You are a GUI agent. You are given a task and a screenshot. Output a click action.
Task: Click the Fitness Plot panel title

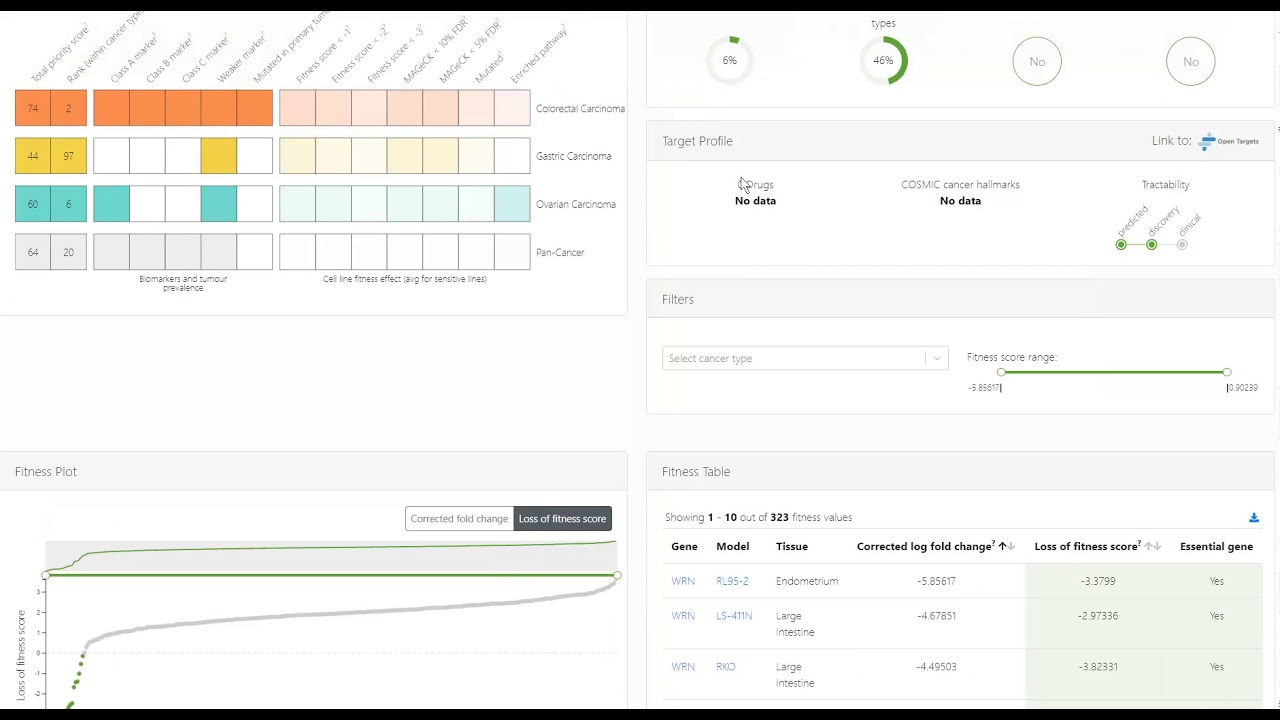46,472
